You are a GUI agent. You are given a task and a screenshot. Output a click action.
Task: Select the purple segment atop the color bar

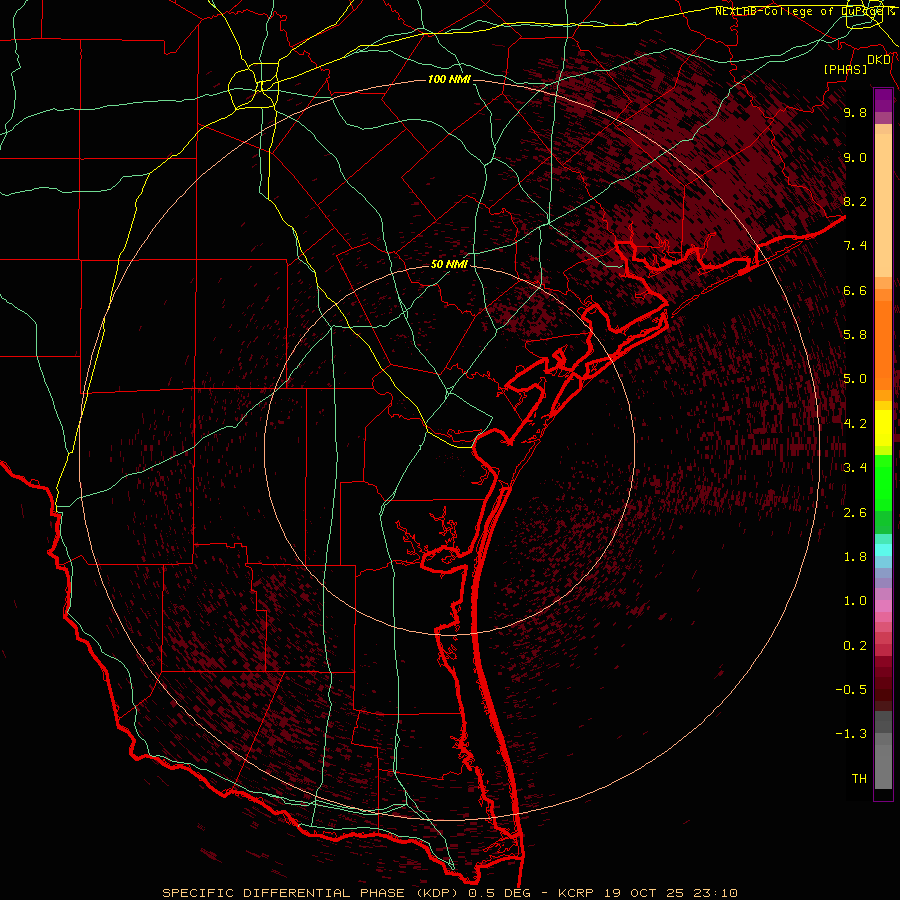coord(883,101)
